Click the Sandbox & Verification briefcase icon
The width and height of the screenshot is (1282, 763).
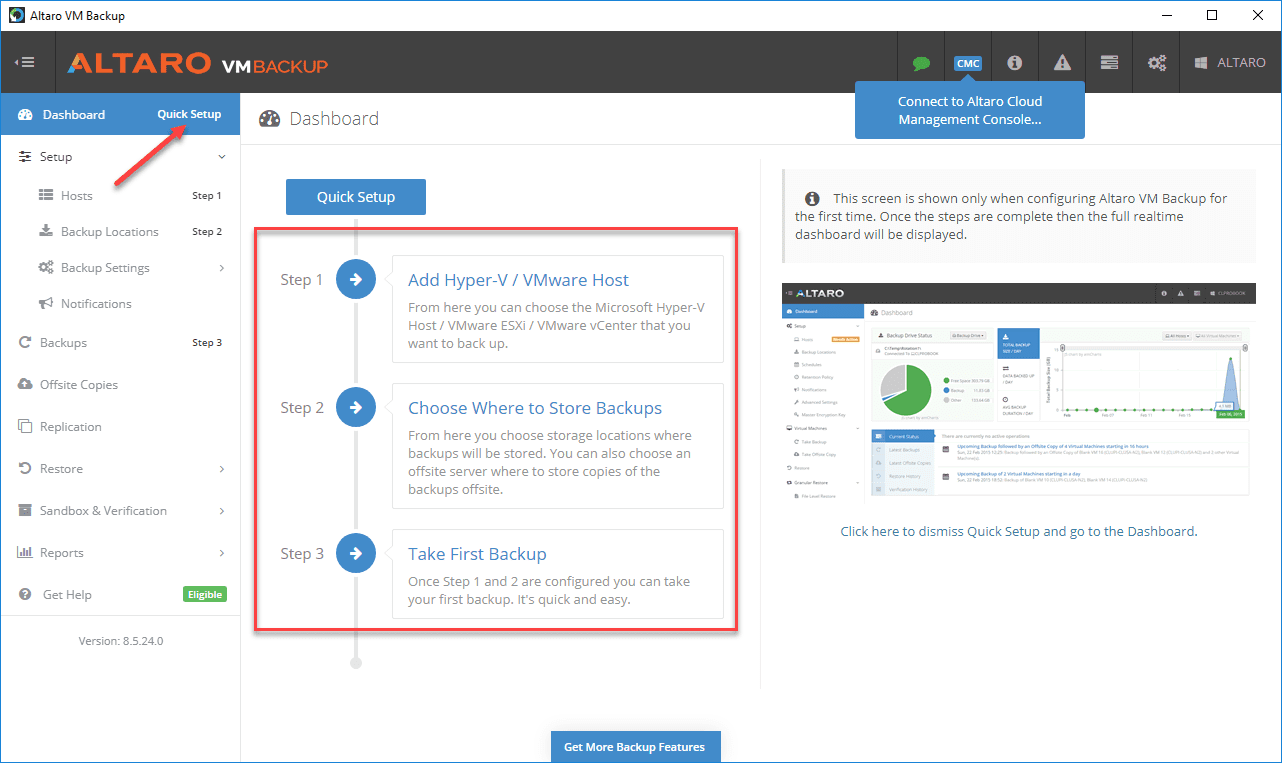pos(25,511)
